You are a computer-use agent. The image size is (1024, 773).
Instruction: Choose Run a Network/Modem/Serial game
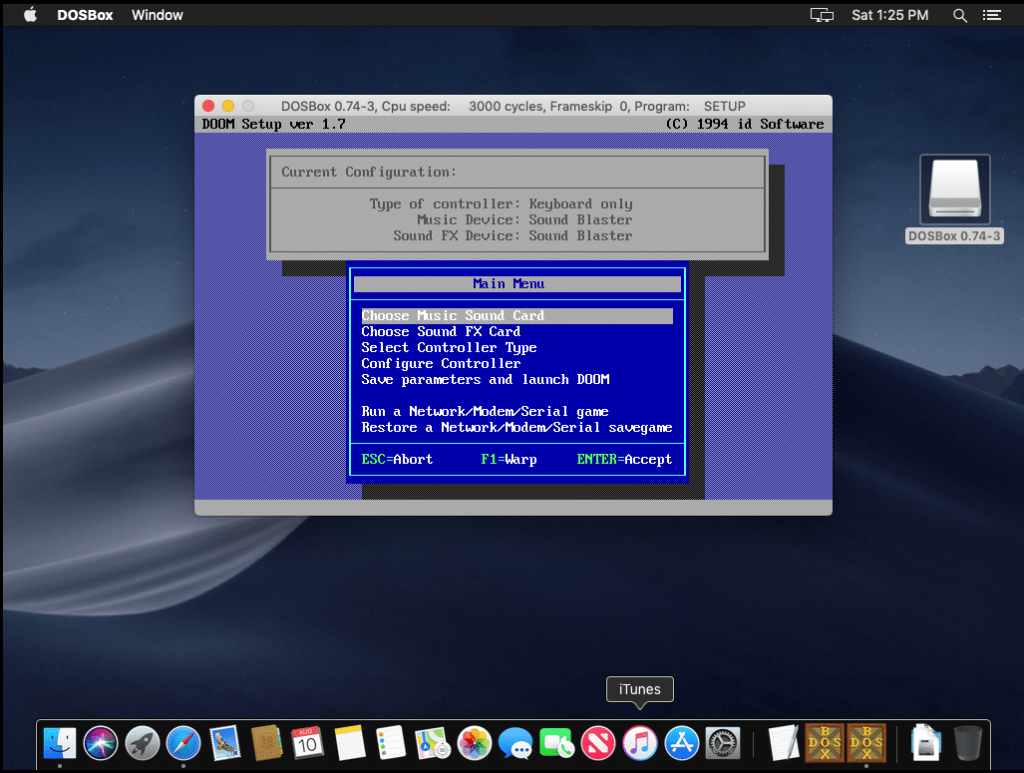coord(485,411)
